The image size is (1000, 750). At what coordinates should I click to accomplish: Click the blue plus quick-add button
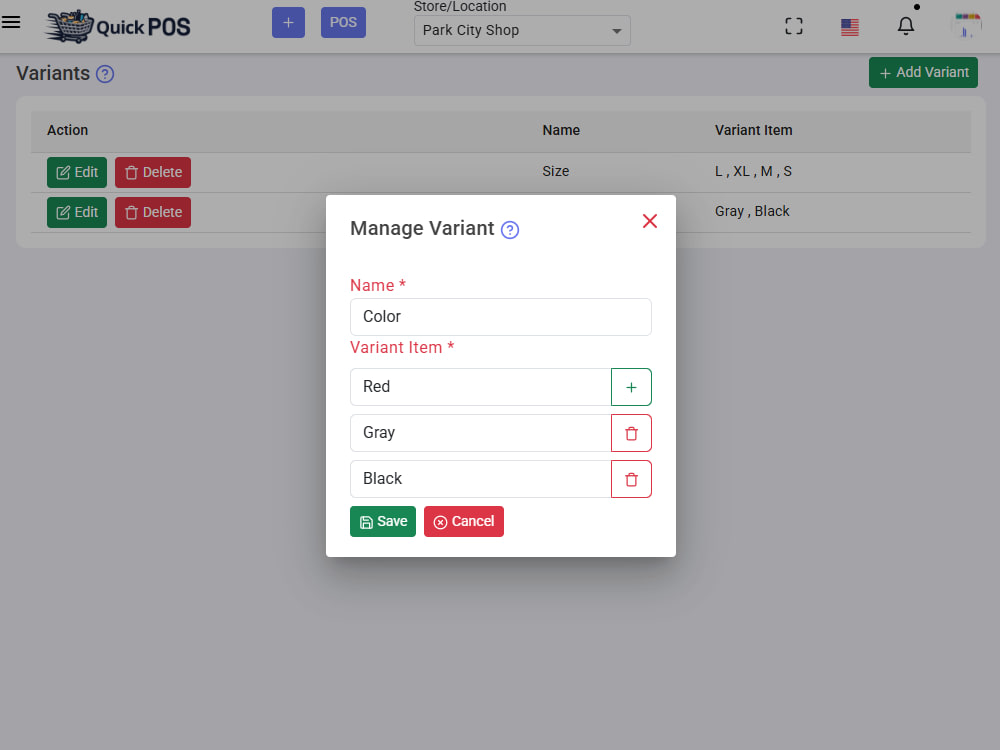tap(288, 22)
